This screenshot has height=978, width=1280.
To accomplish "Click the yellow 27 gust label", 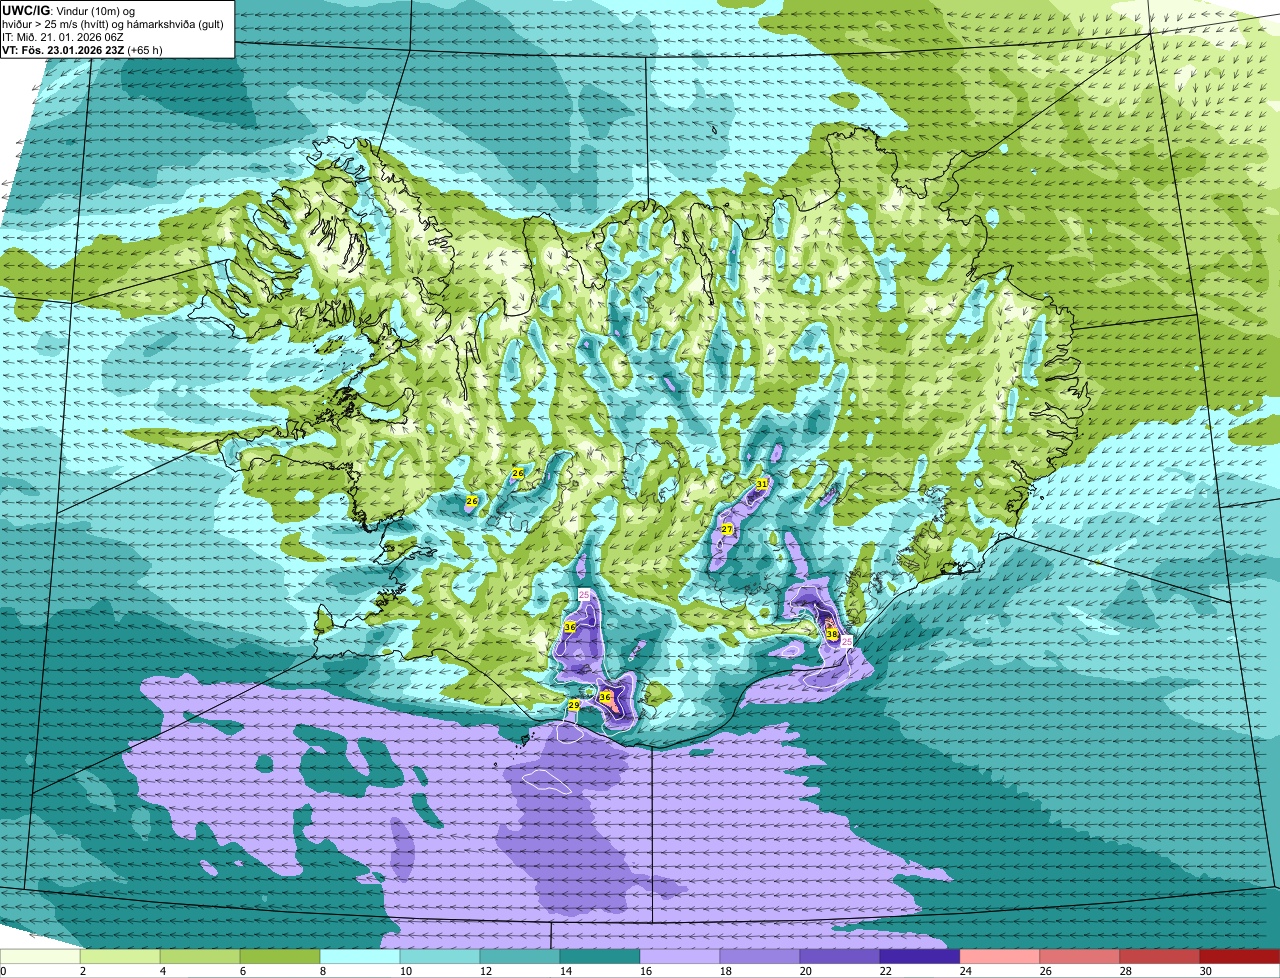I will pyautogui.click(x=727, y=529).
